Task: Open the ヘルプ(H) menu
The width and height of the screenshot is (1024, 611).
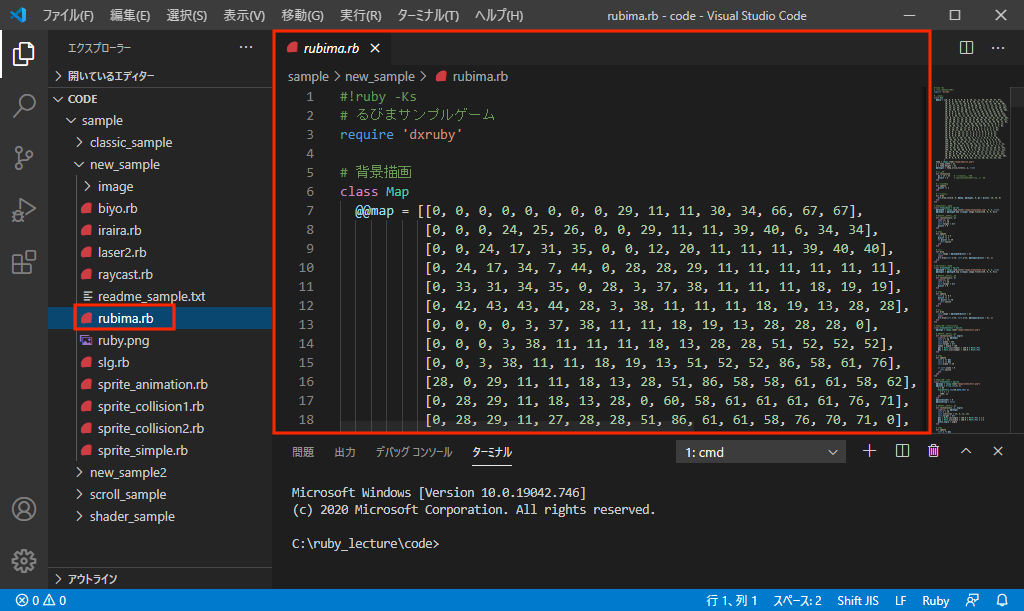Action: coord(499,15)
